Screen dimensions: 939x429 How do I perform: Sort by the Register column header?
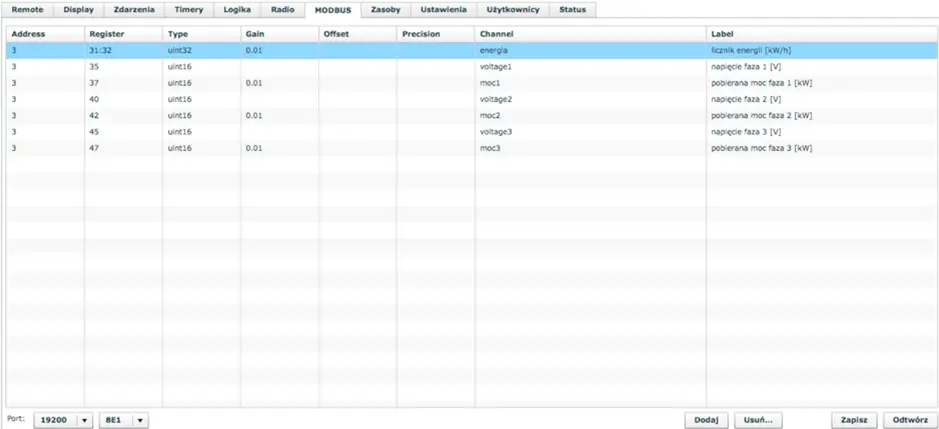click(x=107, y=34)
